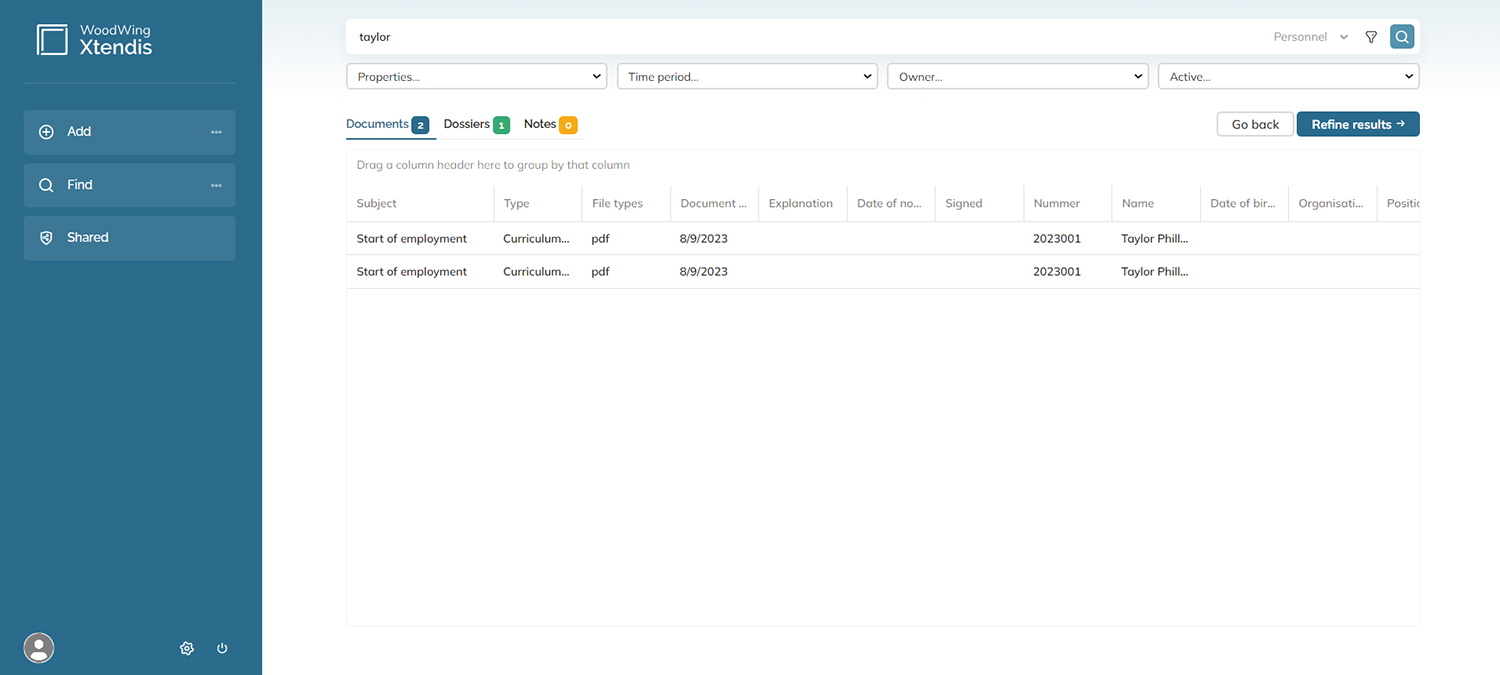Click the Refine results button
This screenshot has width=1500, height=675.
(1358, 124)
